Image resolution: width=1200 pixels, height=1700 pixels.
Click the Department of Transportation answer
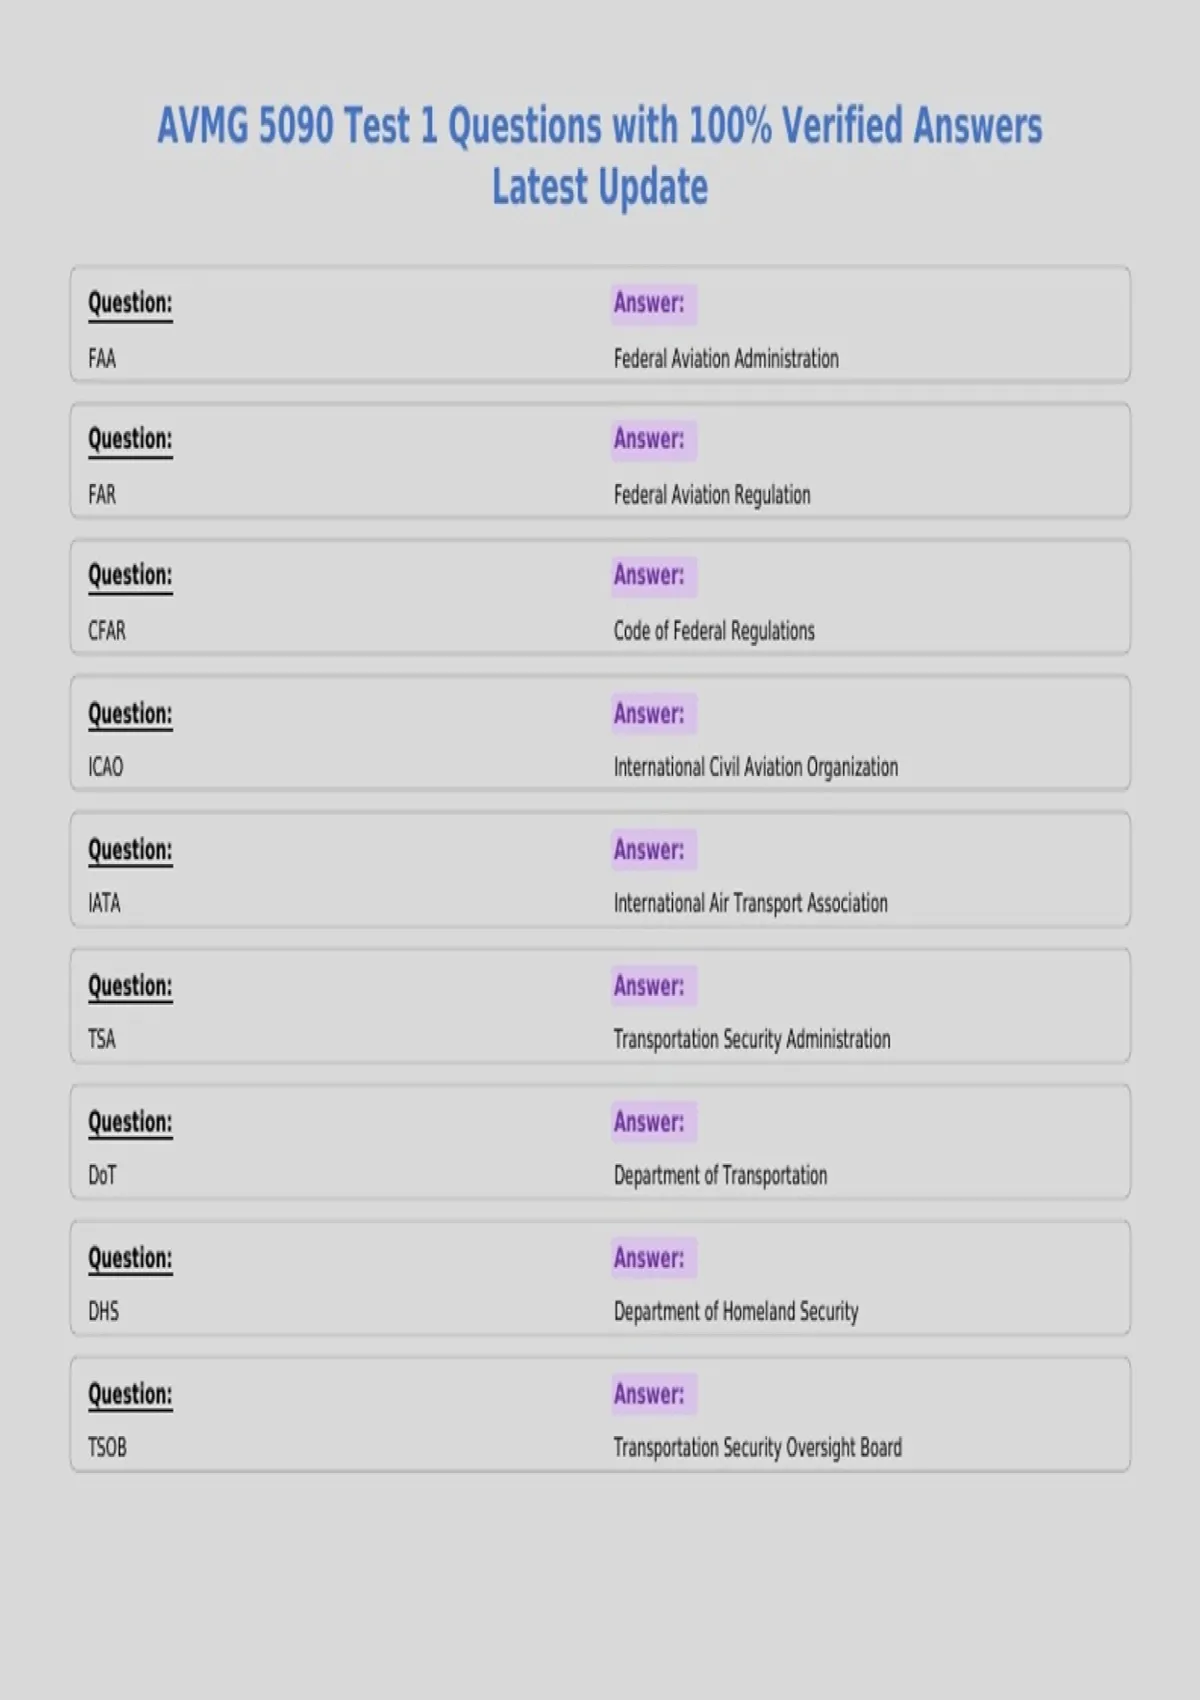coord(721,1175)
